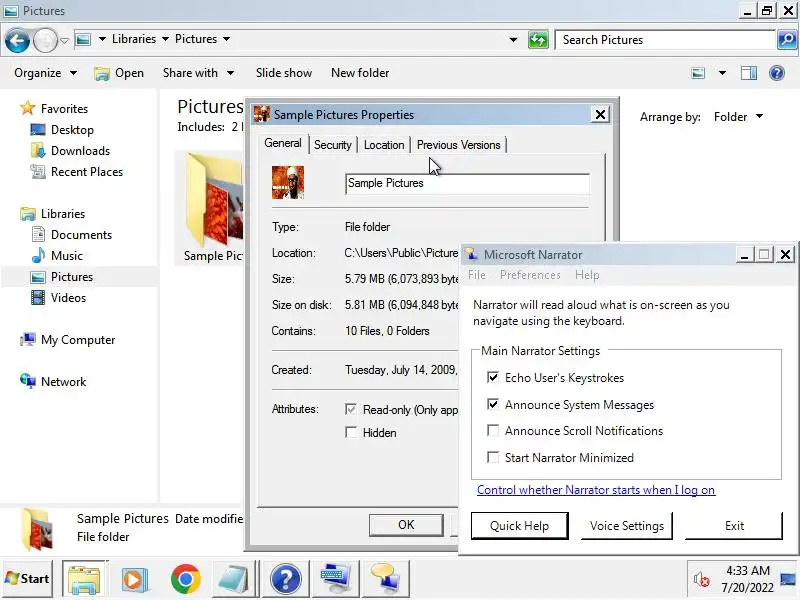The image size is (800, 600).
Task: Click the show desktop monitor tray icon
Action: click(788, 580)
